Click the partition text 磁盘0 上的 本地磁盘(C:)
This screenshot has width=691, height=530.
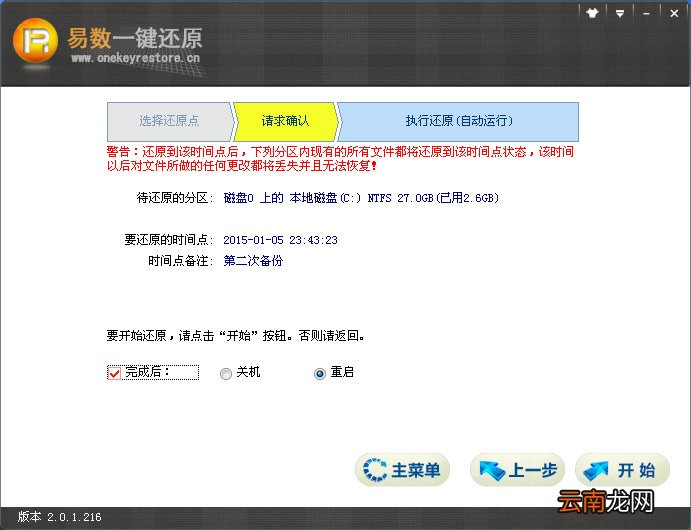point(292,198)
